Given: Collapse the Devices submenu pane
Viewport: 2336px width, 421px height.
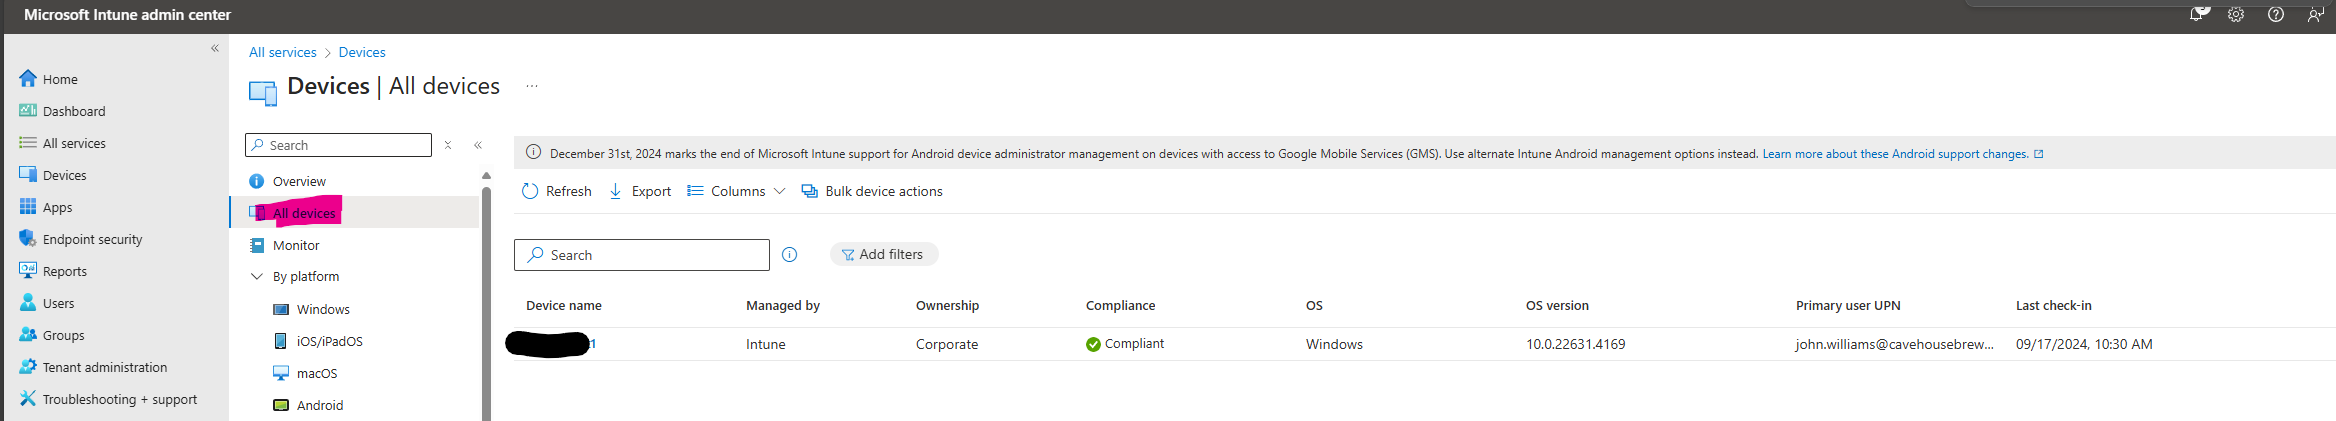Looking at the screenshot, I should [x=478, y=145].
